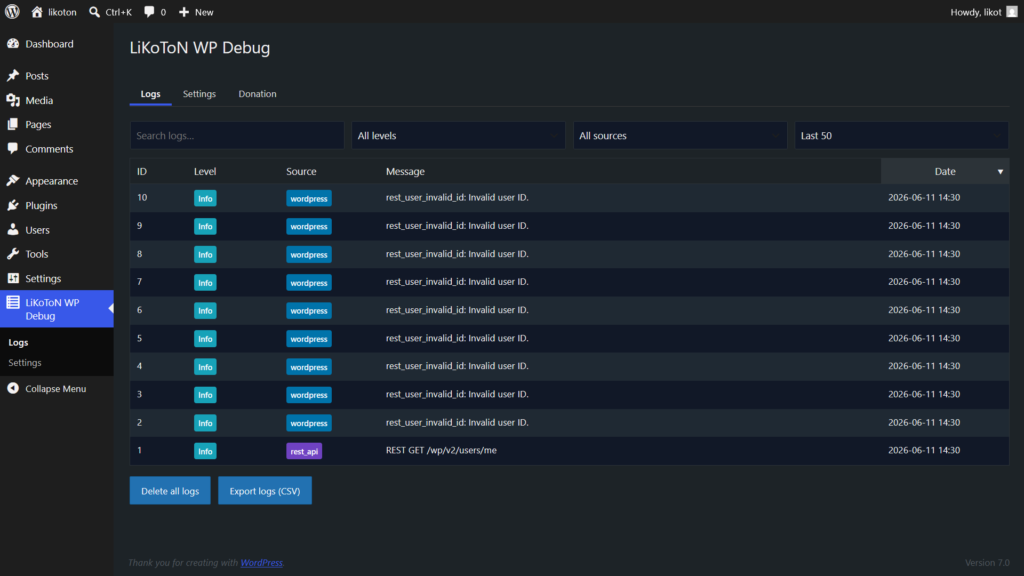Open the likoton home site icon
1024x576 pixels.
click(37, 12)
